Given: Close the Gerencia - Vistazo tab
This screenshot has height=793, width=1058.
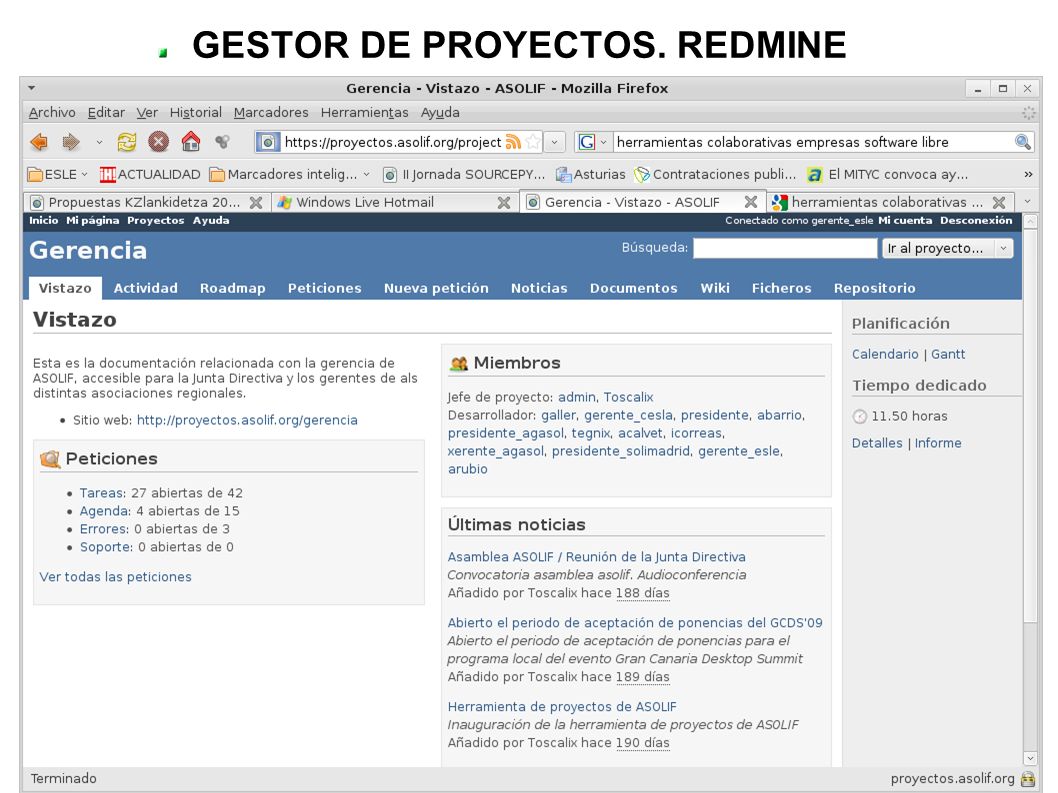Looking at the screenshot, I should [x=750, y=202].
